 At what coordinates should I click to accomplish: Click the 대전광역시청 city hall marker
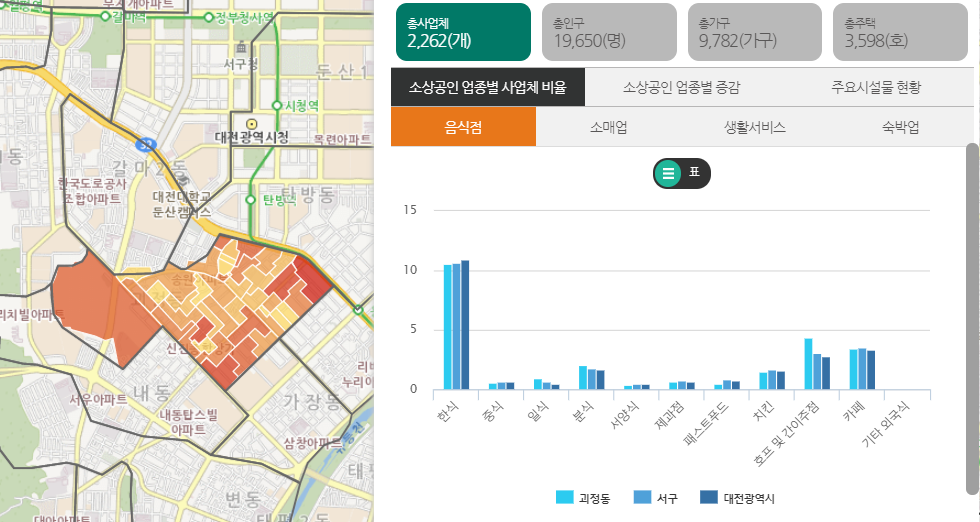[x=251, y=124]
